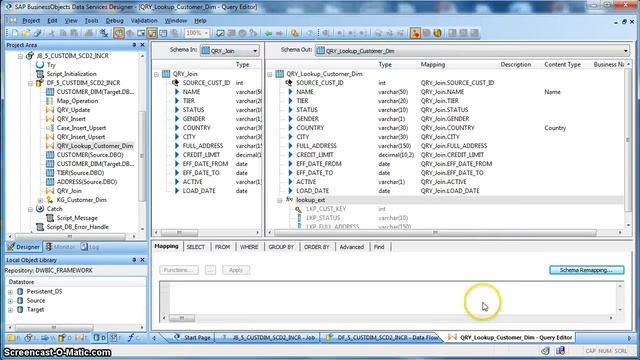The image size is (640, 360).
Task: Click the New document toolbar icon
Action: point(15,33)
